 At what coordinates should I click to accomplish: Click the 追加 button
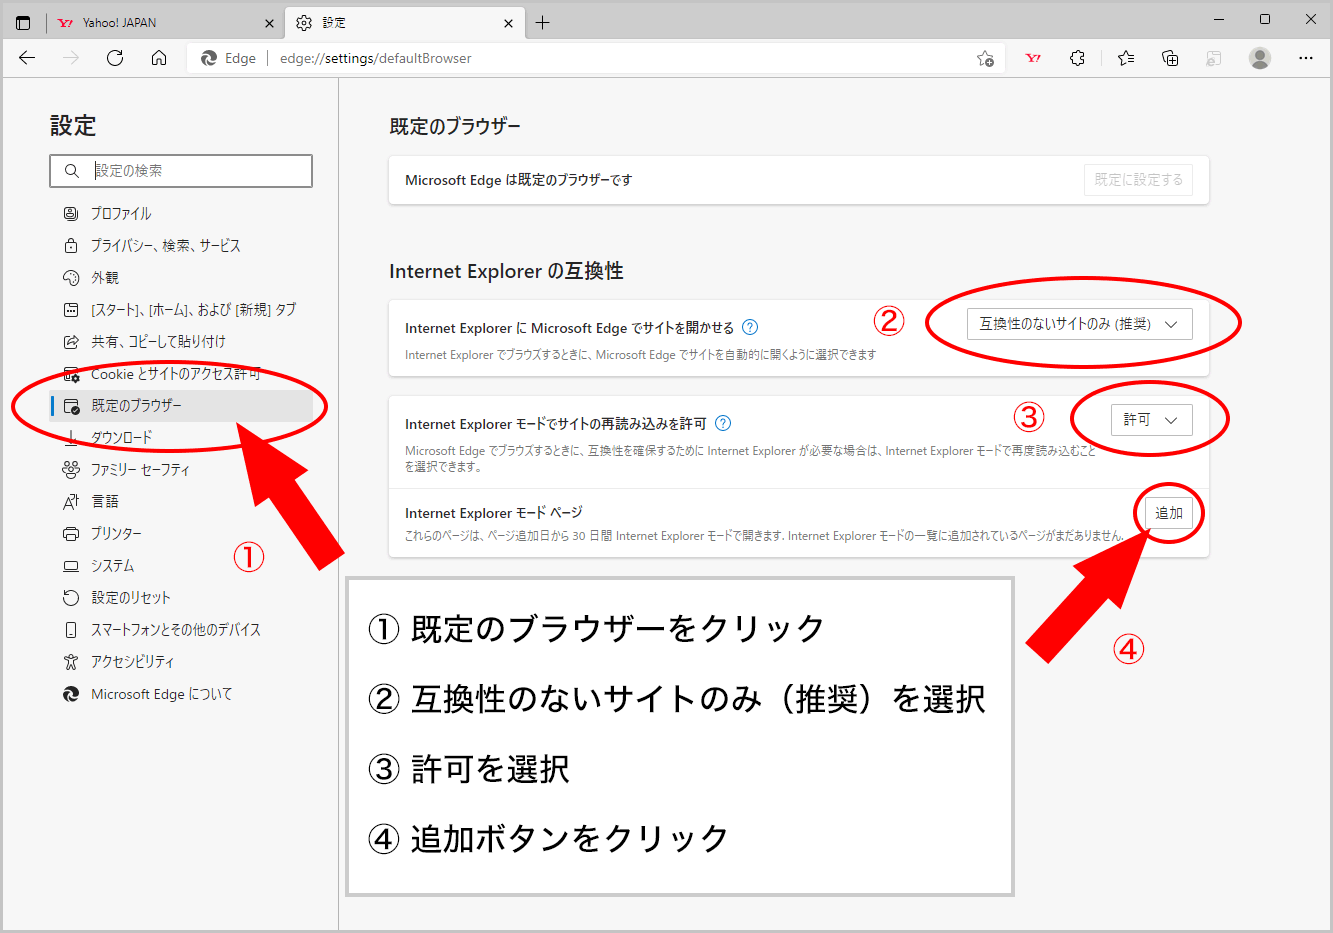click(x=1169, y=513)
